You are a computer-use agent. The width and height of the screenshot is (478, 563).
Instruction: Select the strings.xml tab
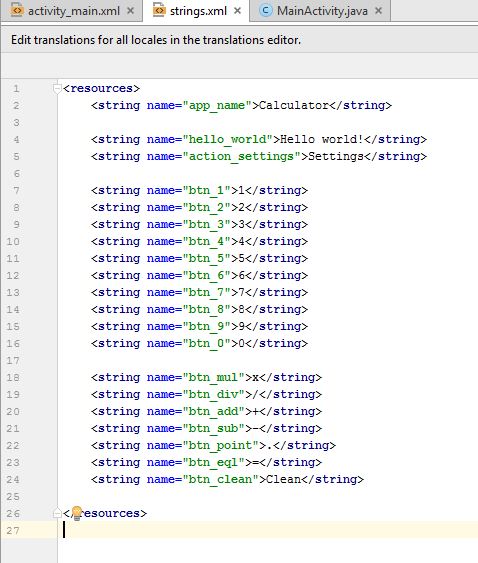[x=196, y=11]
